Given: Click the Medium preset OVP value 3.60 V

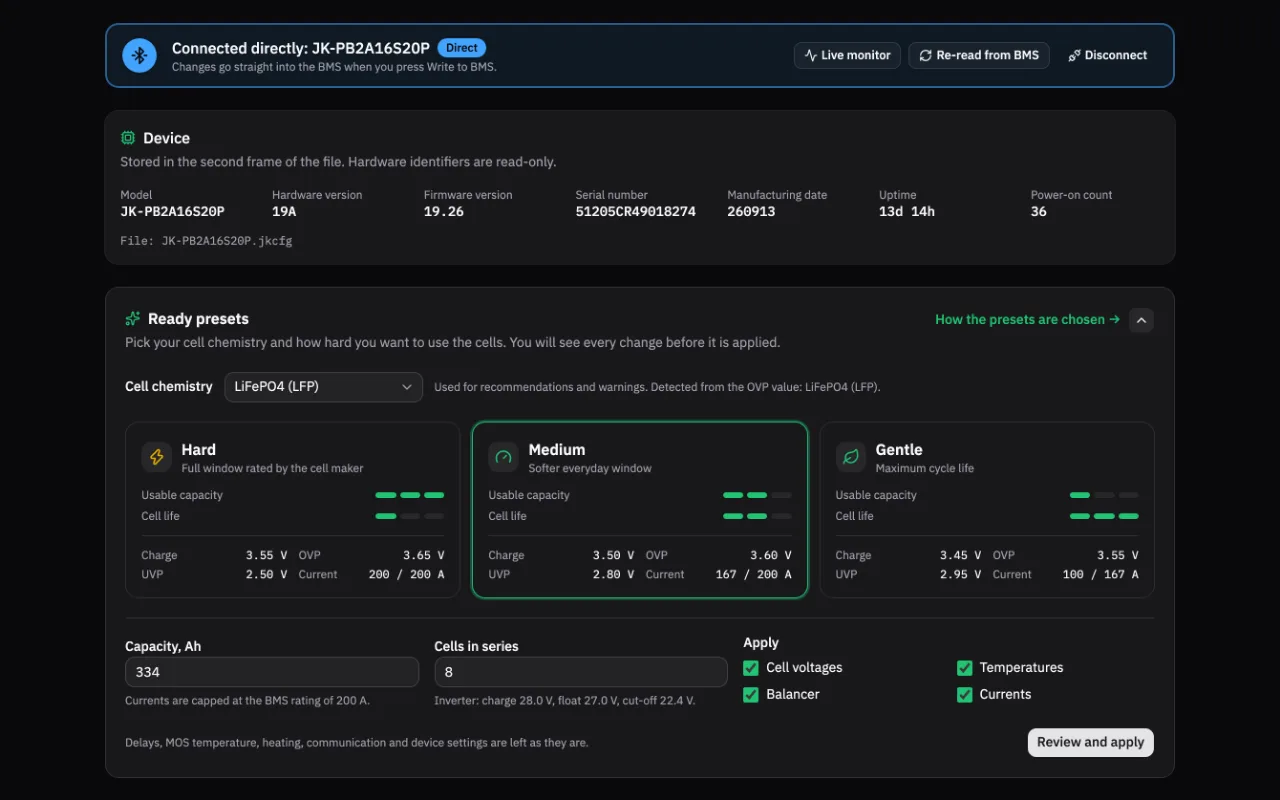Looking at the screenshot, I should pos(771,555).
